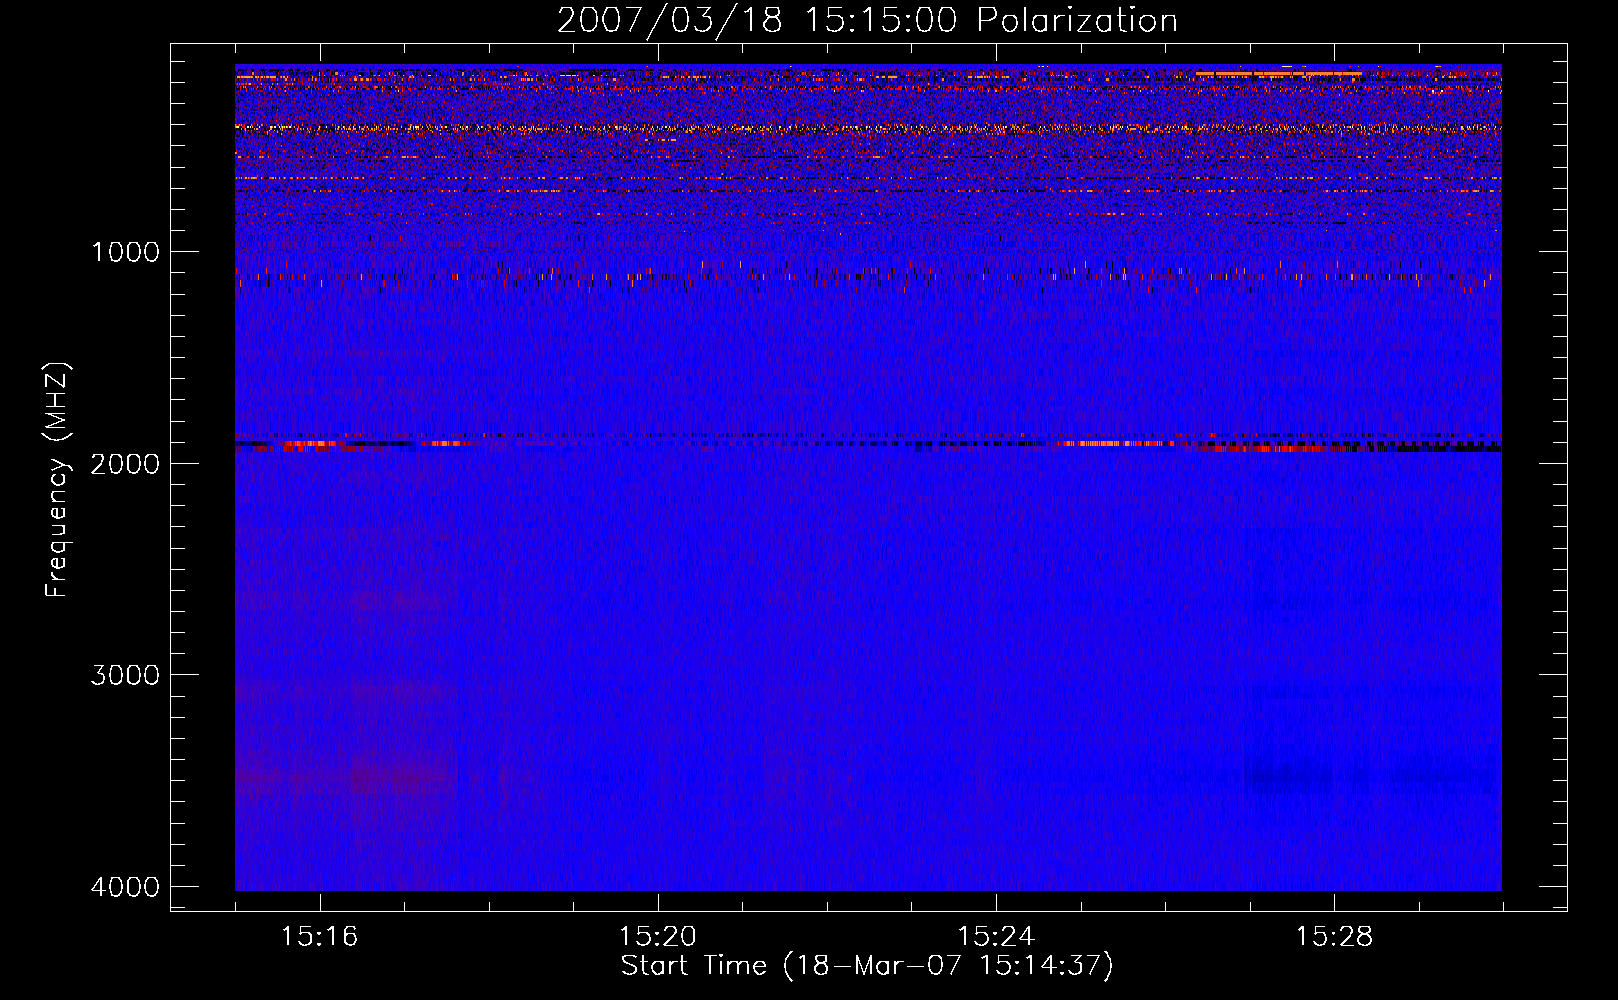
Task: Click the '15:20' time tick label
Action: [x=657, y=936]
